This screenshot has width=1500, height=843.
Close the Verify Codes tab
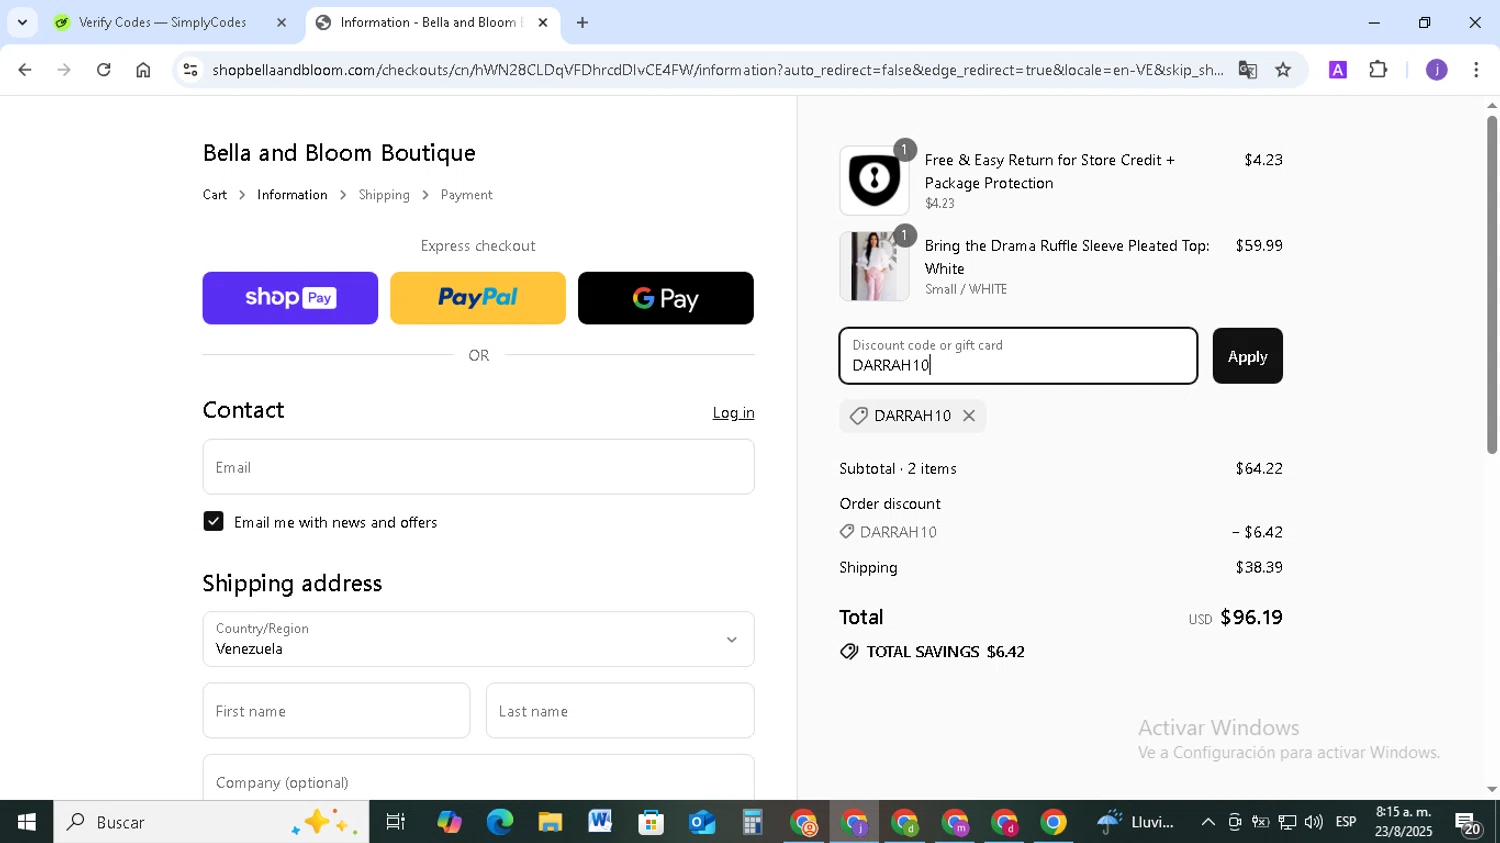[x=281, y=22]
